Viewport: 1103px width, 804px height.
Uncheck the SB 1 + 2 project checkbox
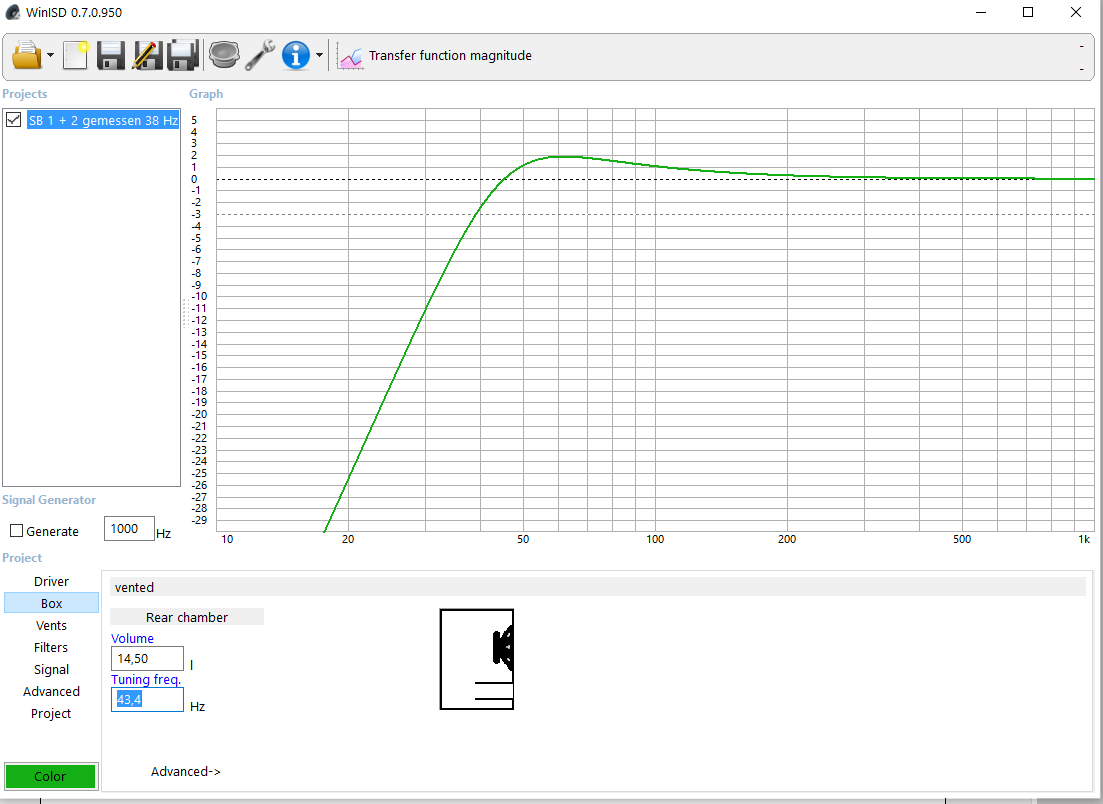(13, 120)
